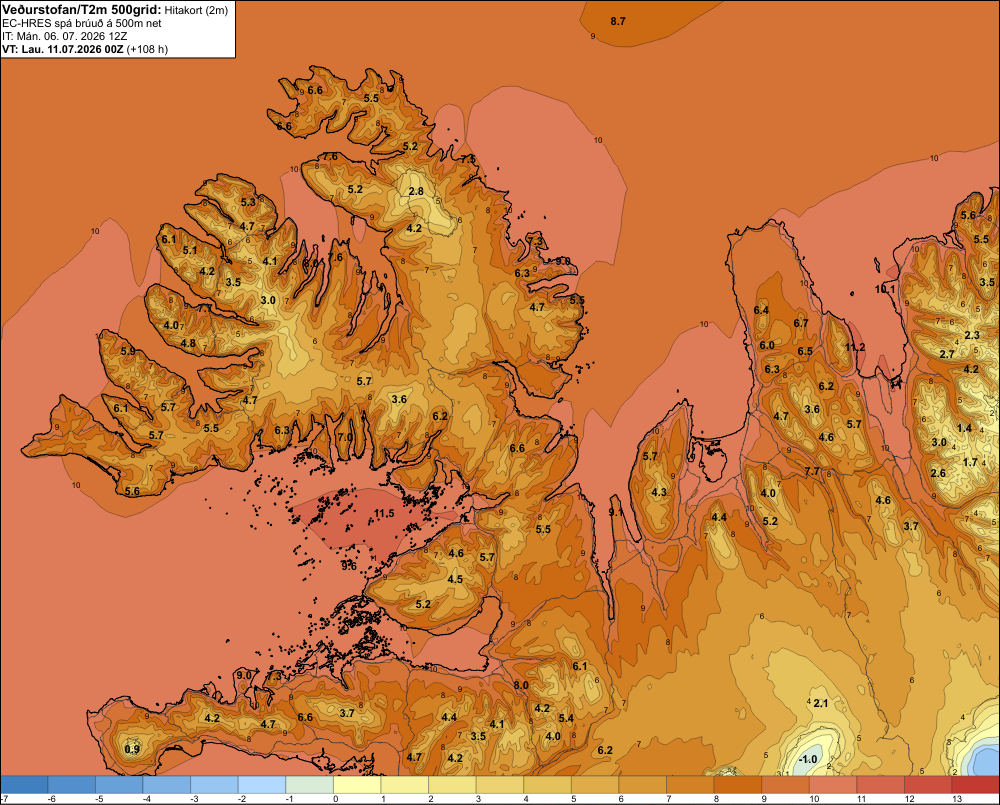Screen dimensions: 1000x805
Task: Click the '13' label under the color scale
Action: 957,799
